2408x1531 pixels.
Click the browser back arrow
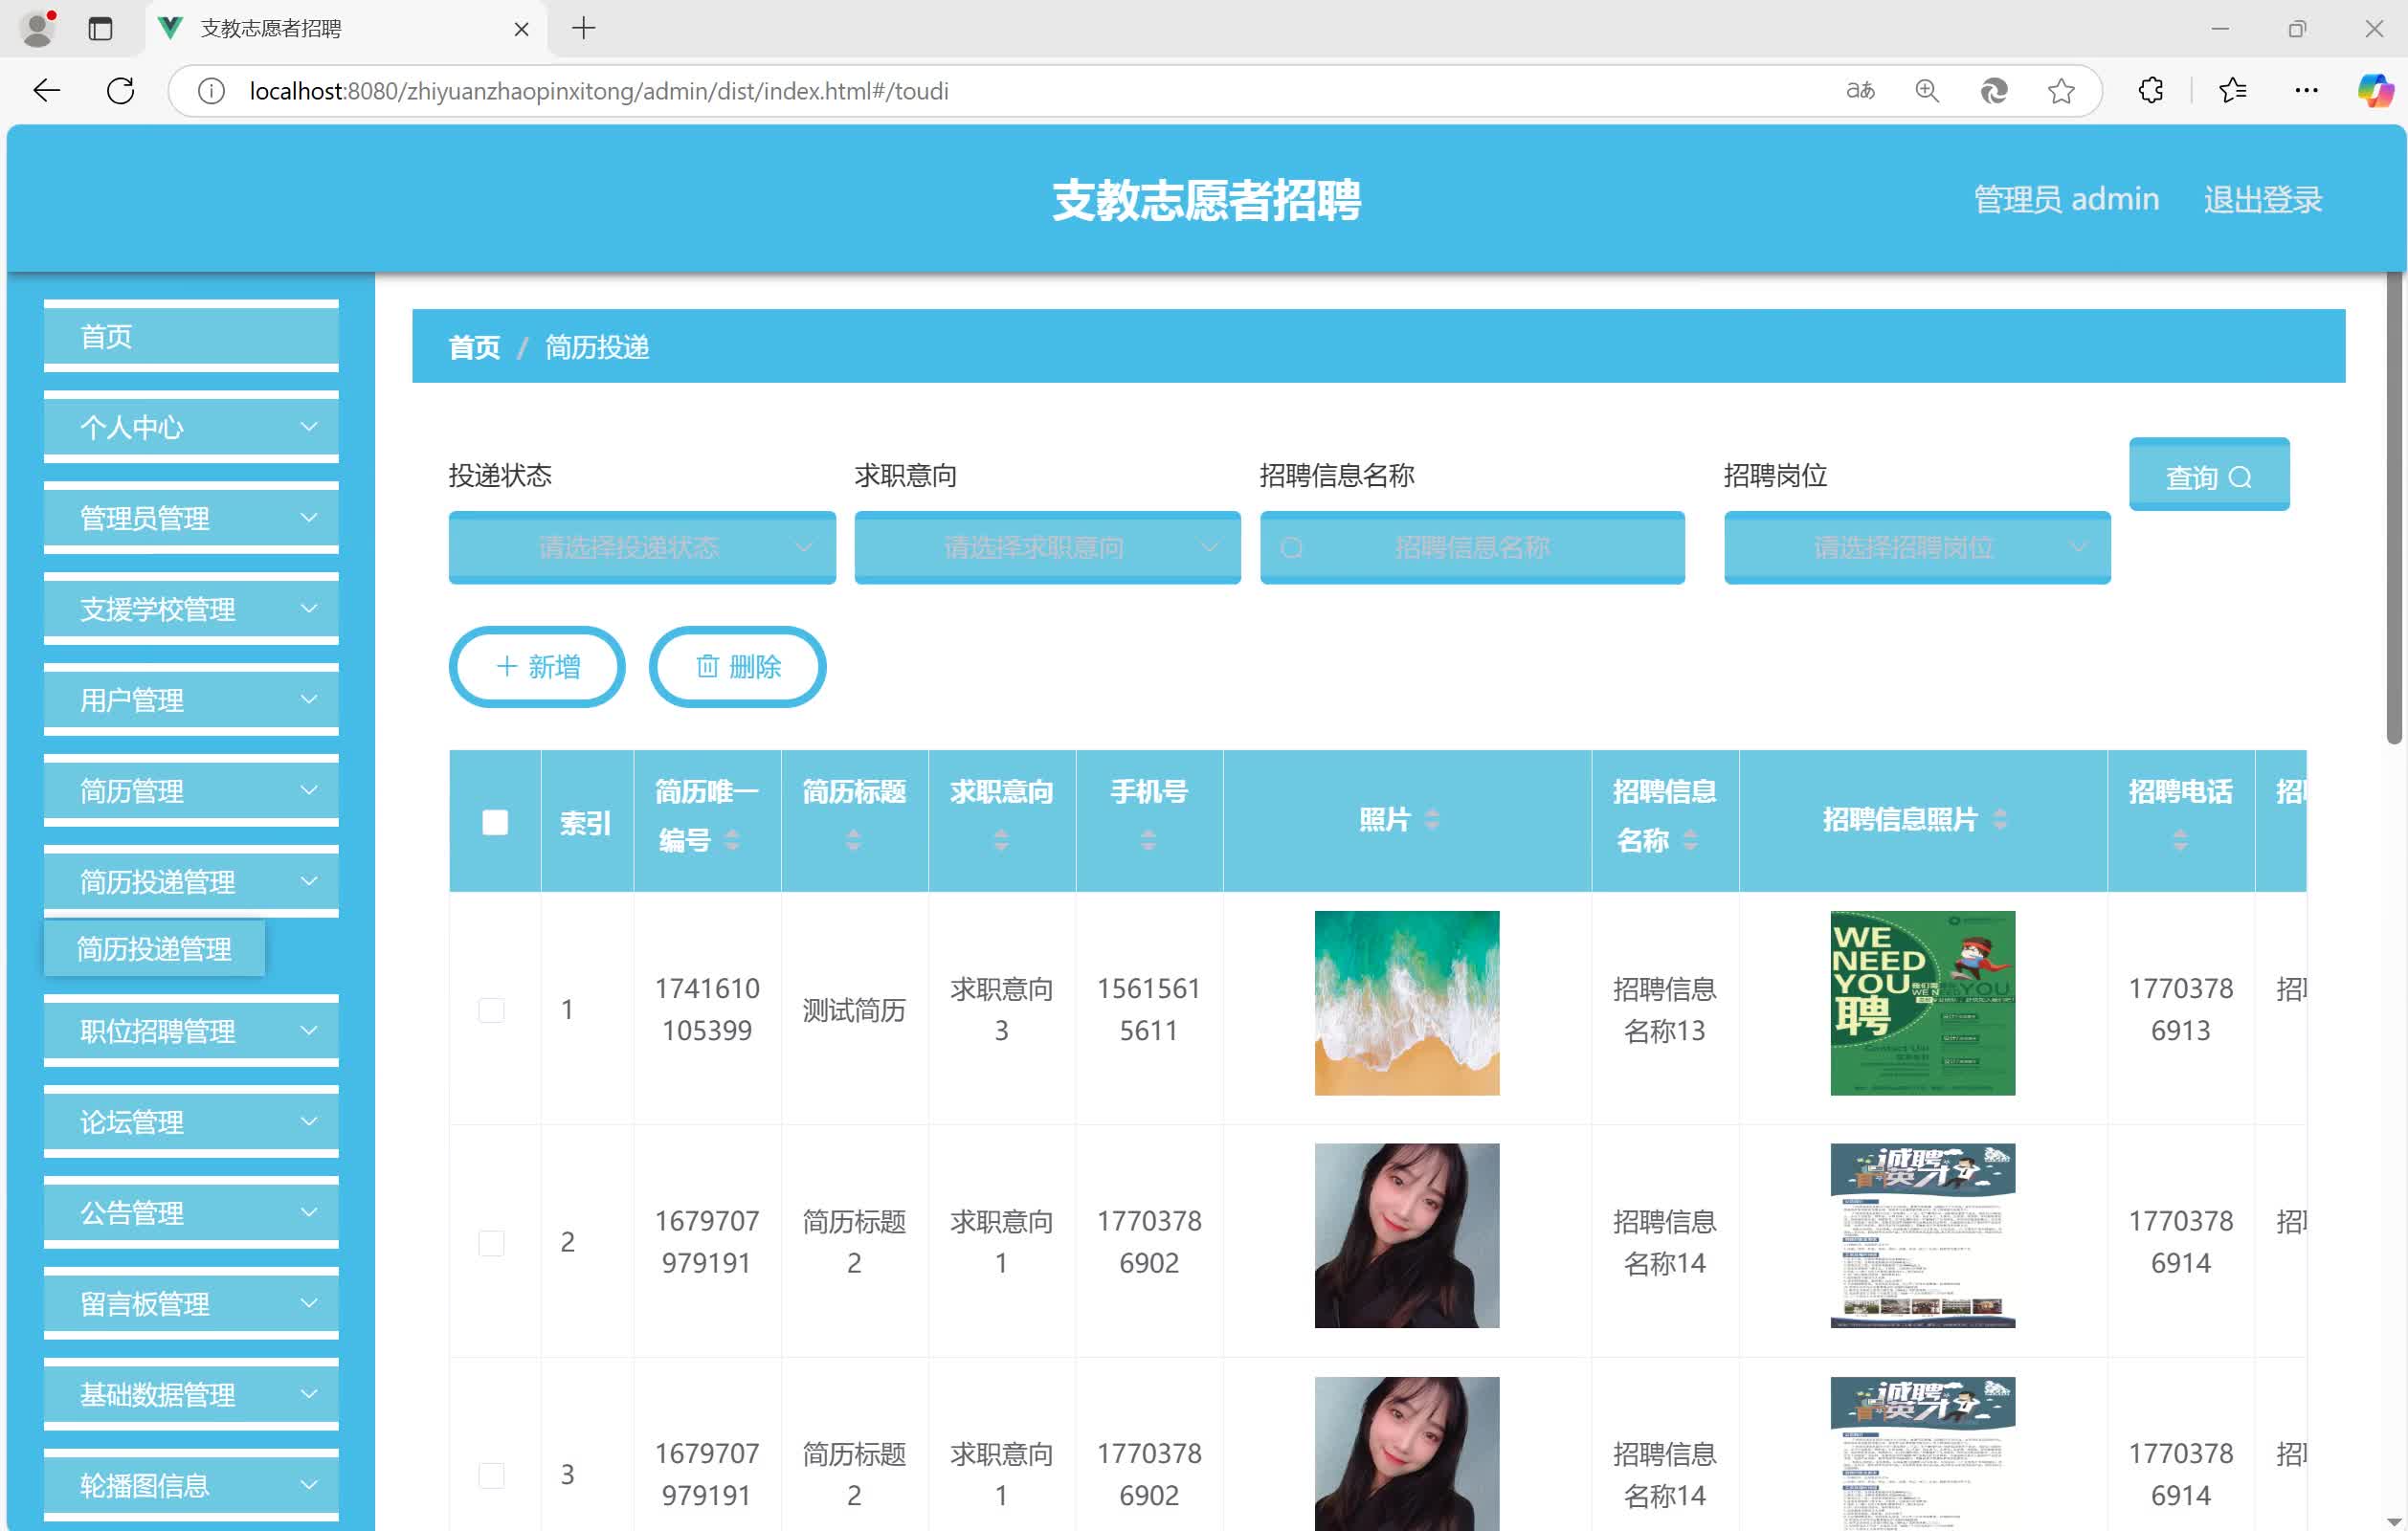tap(47, 91)
